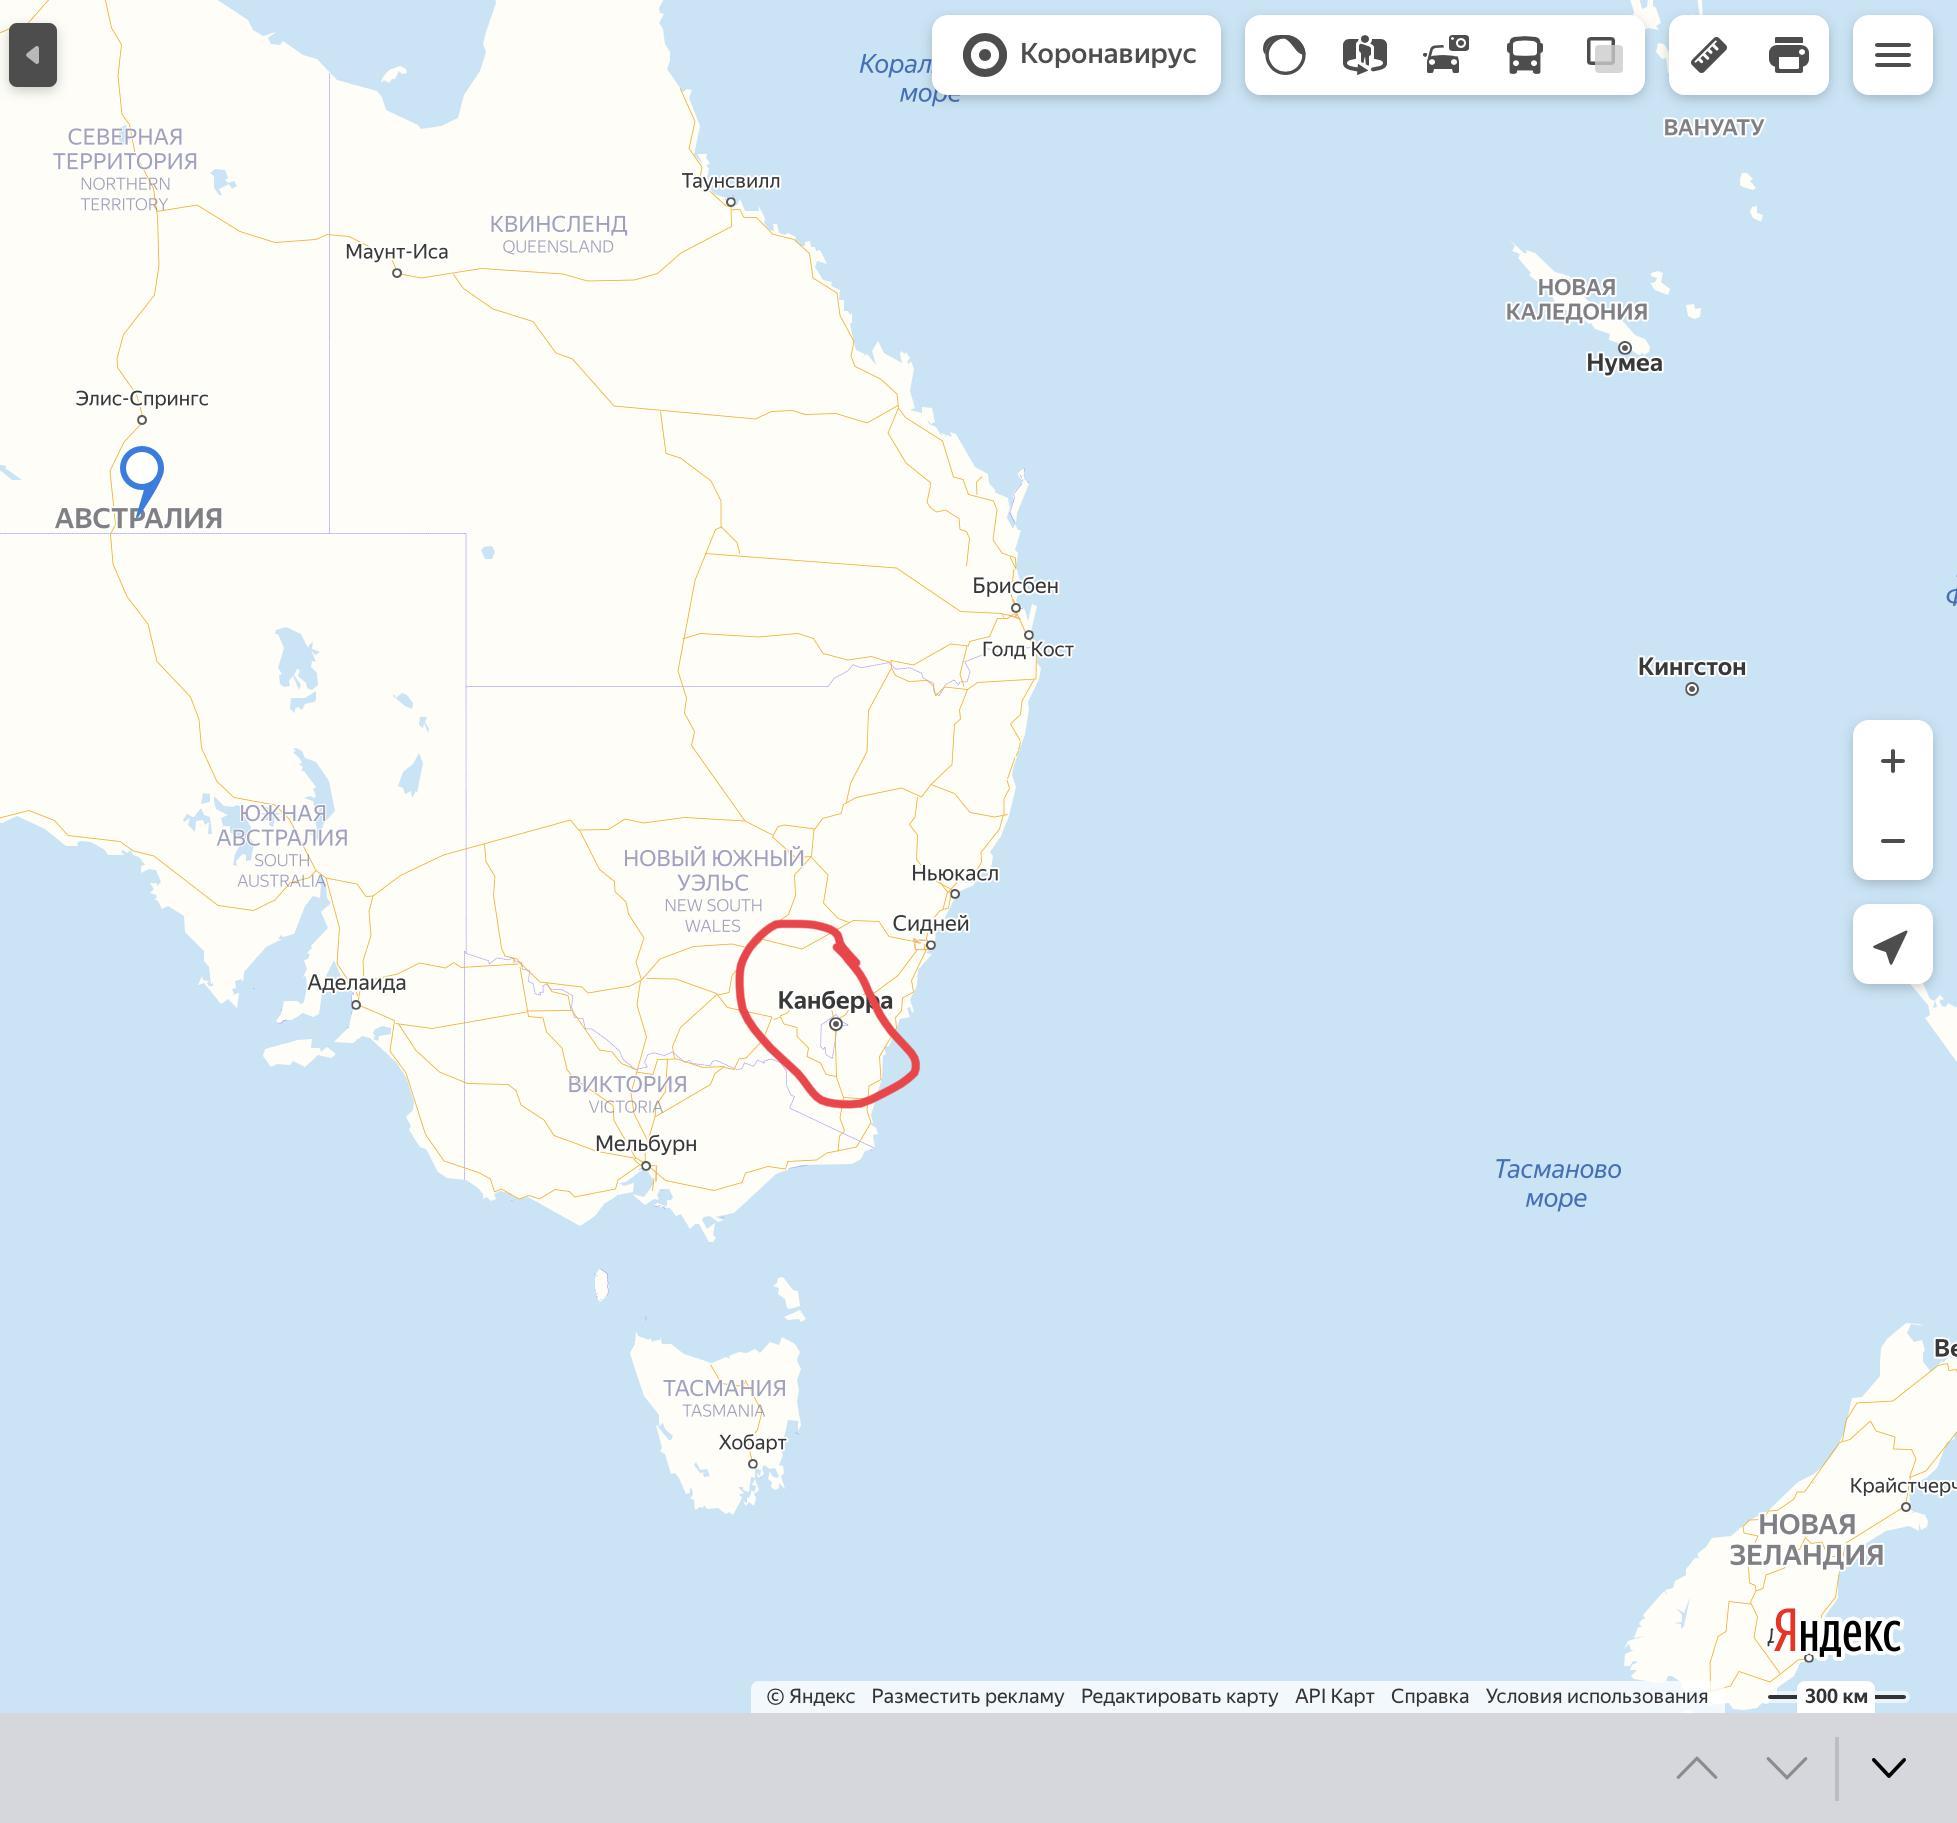
Task: Expand the collapsed left sidebar panel
Action: (x=33, y=55)
